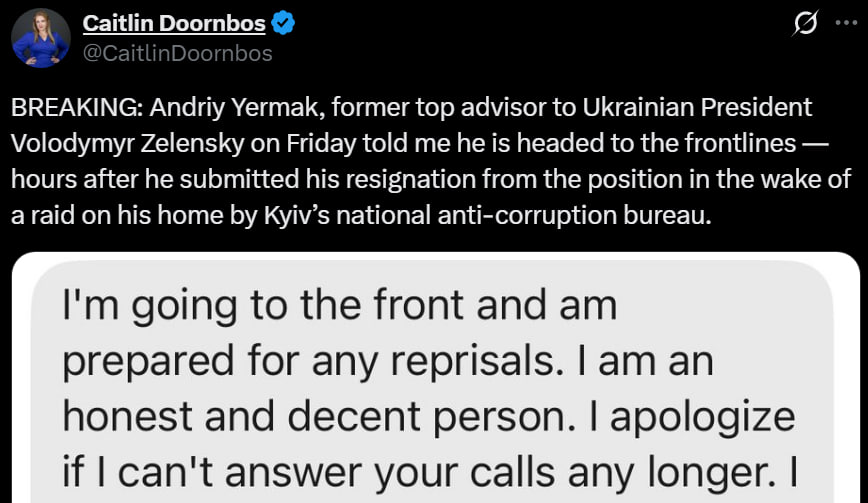Open the @CaitlinDoornbos handle link
The width and height of the screenshot is (868, 503).
click(x=177, y=54)
